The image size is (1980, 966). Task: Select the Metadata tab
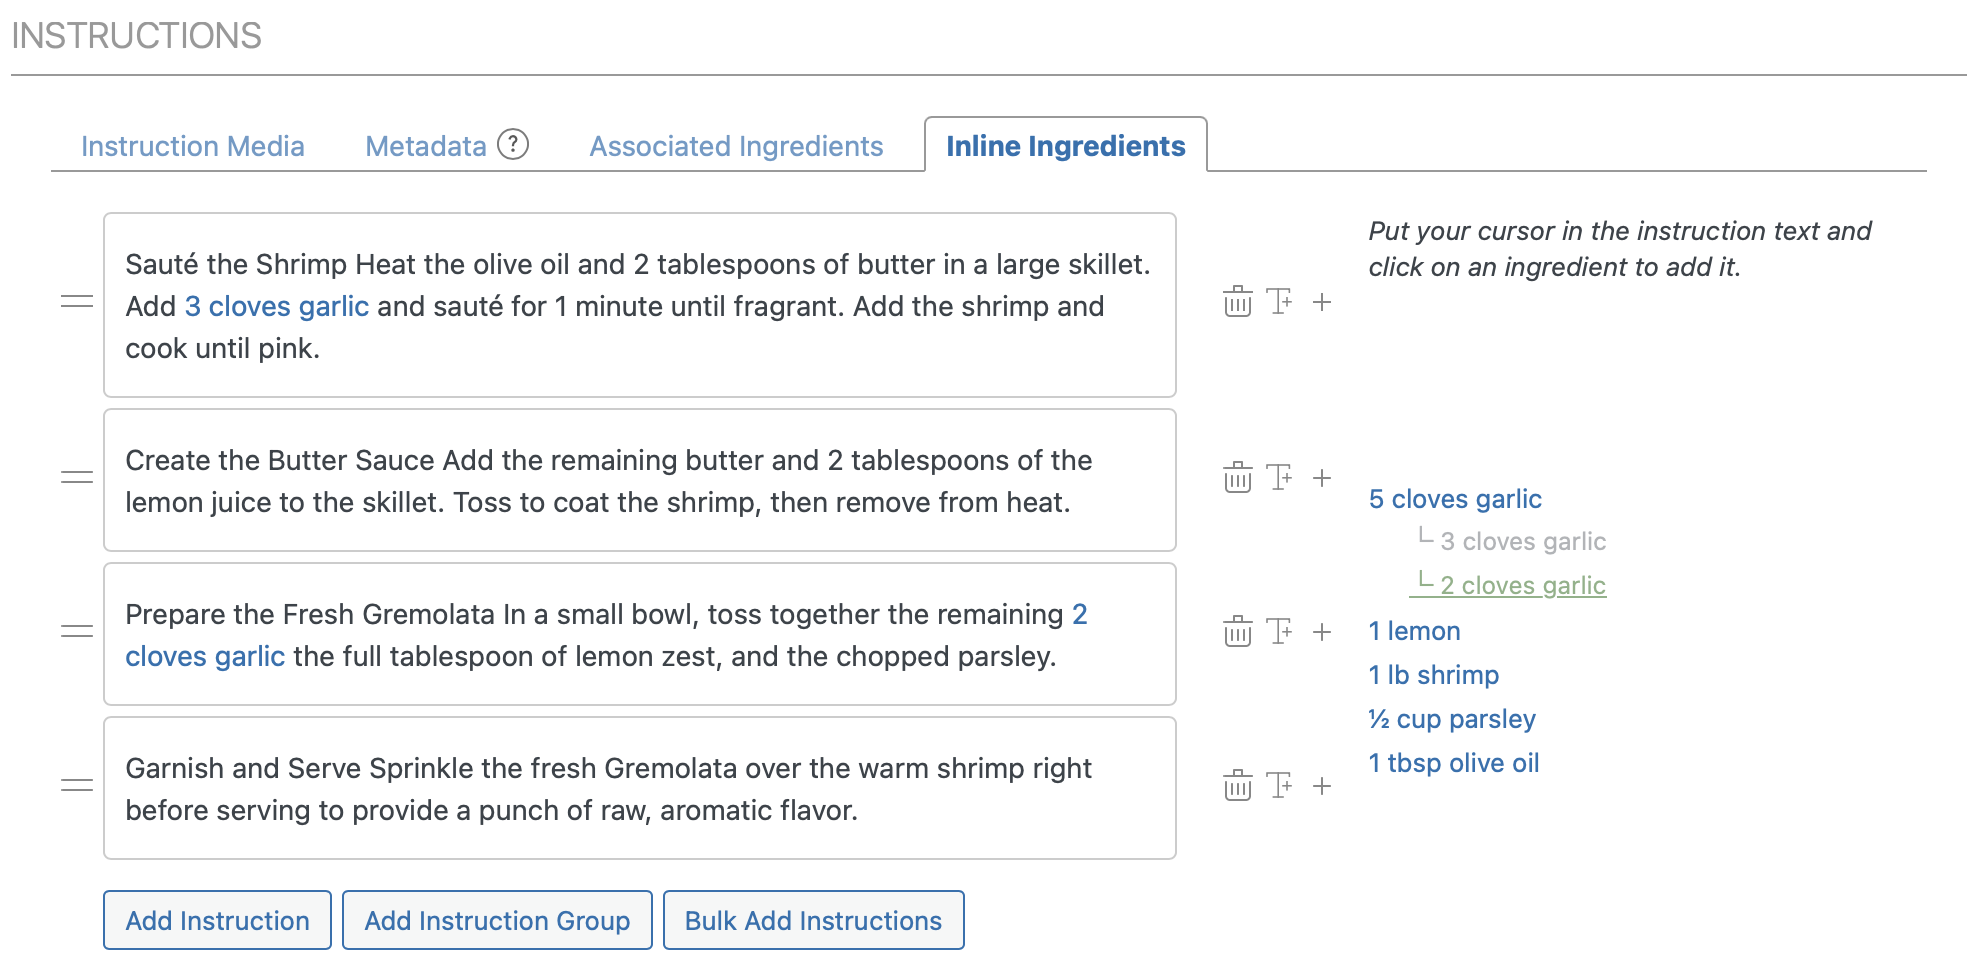pyautogui.click(x=426, y=146)
